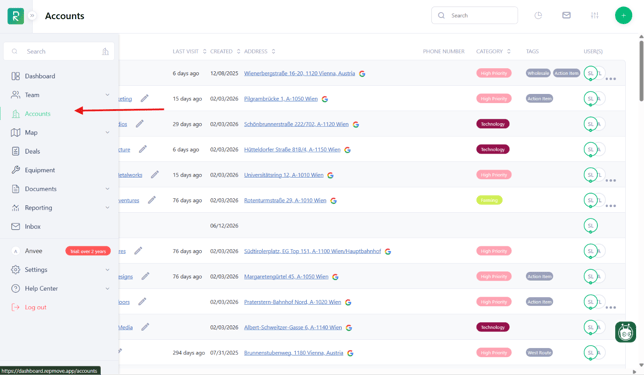
Task: Open Schönbrunnerstraße 222/702 address link
Action: [296, 124]
